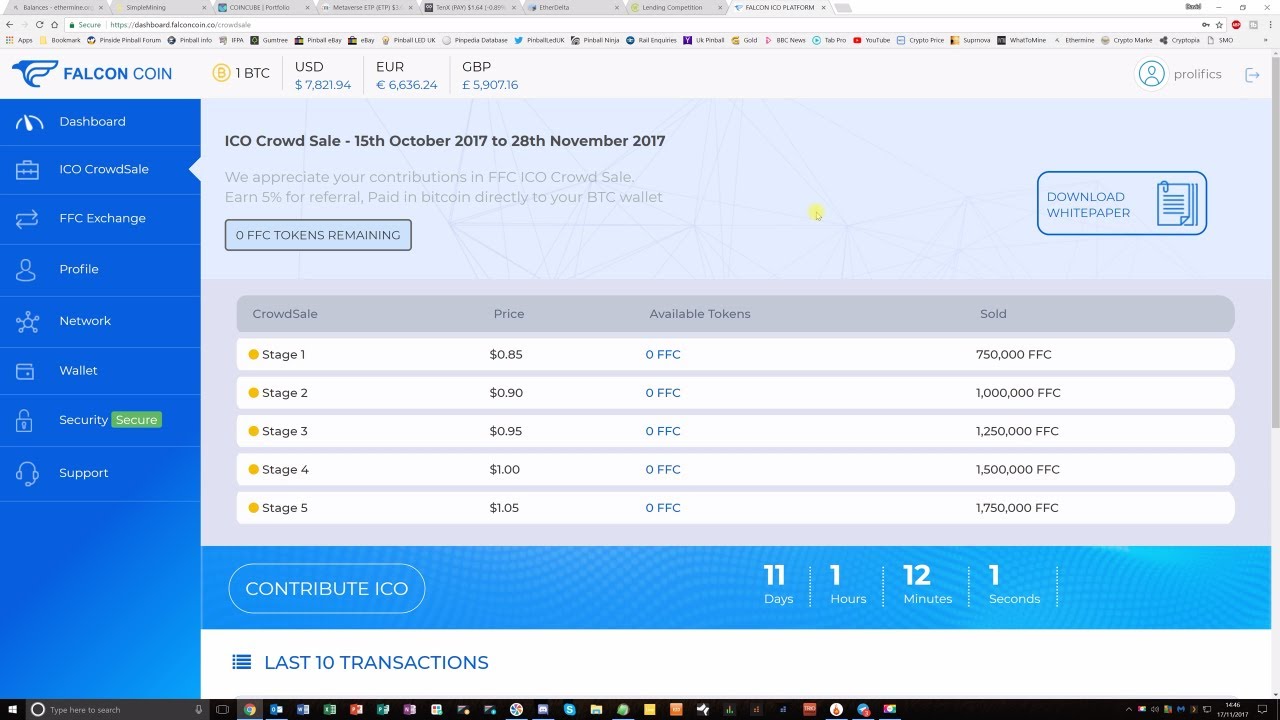The width and height of the screenshot is (1280, 720).
Task: Click the Chrome reload page button
Action: (x=39, y=24)
